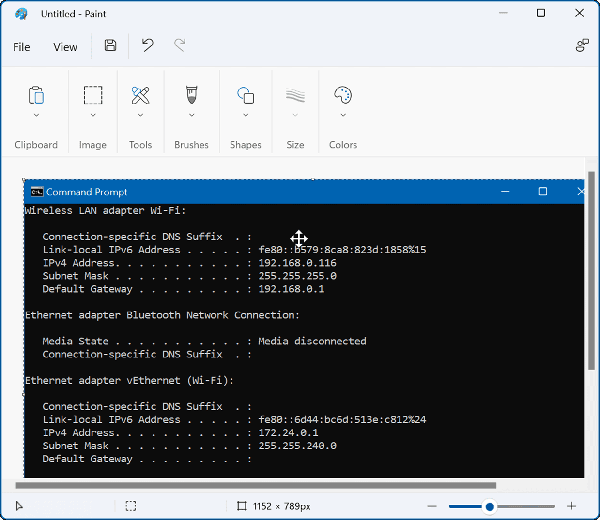600x520 pixels.
Task: Click the Paint app logo icon
Action: coord(21,14)
